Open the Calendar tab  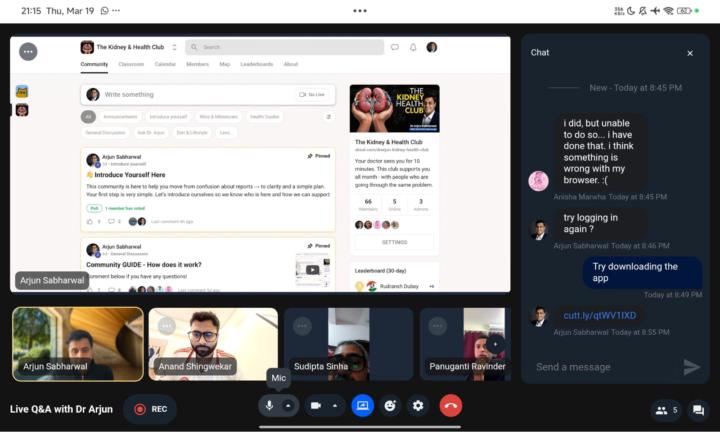pyautogui.click(x=165, y=64)
